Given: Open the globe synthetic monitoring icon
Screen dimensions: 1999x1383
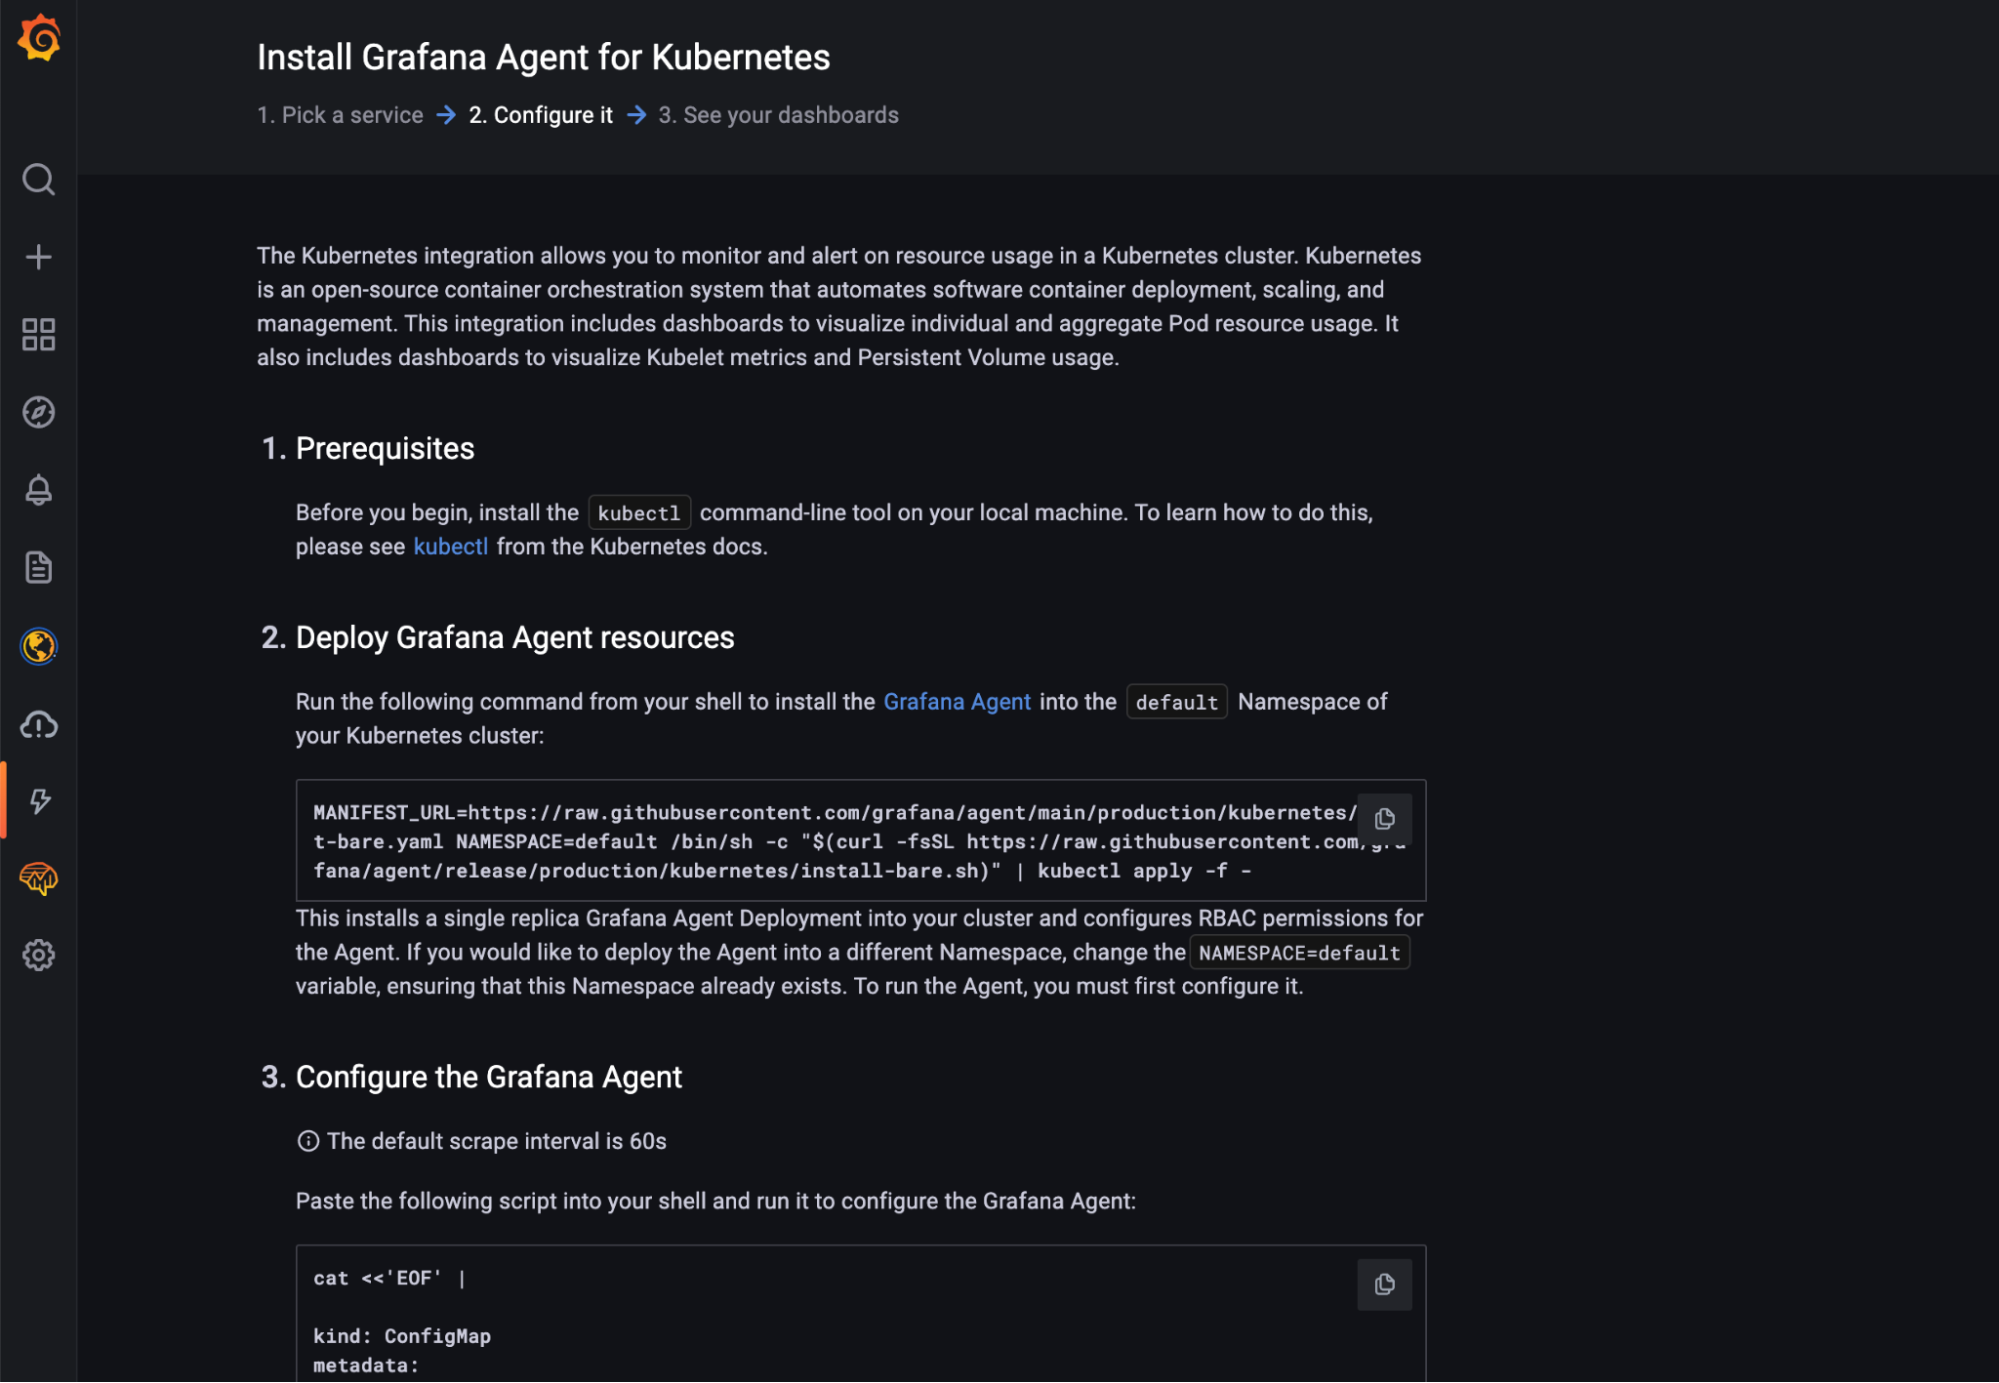Looking at the screenshot, I should click(x=39, y=646).
